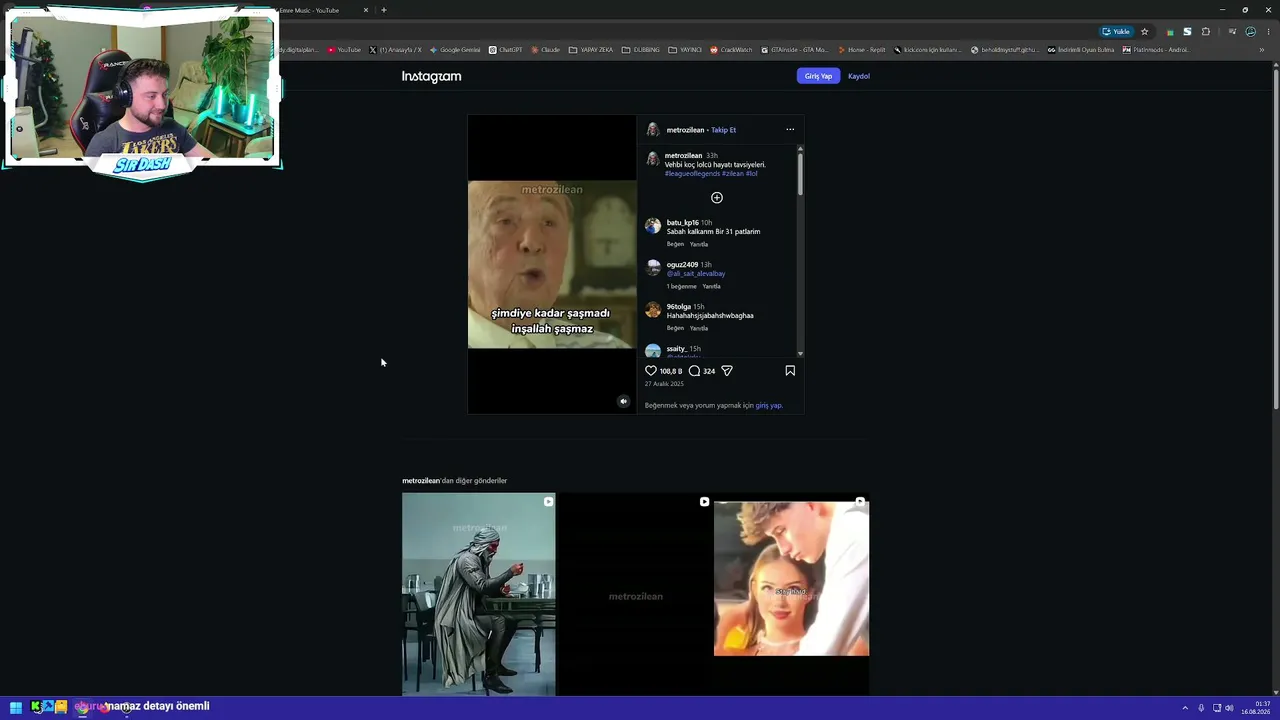
Task: Open the @ali_sait_alevalbay mention
Action: click(x=696, y=274)
